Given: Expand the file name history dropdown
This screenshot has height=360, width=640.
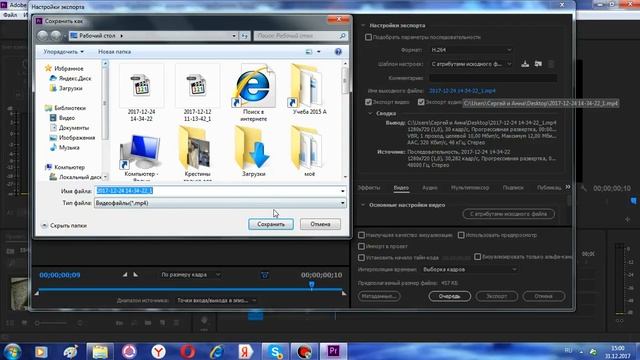Looking at the screenshot, I should click(x=342, y=191).
